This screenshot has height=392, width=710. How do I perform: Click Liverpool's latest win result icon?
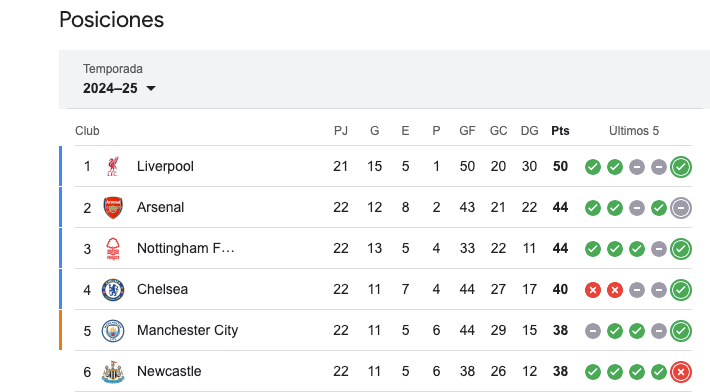click(x=681, y=167)
